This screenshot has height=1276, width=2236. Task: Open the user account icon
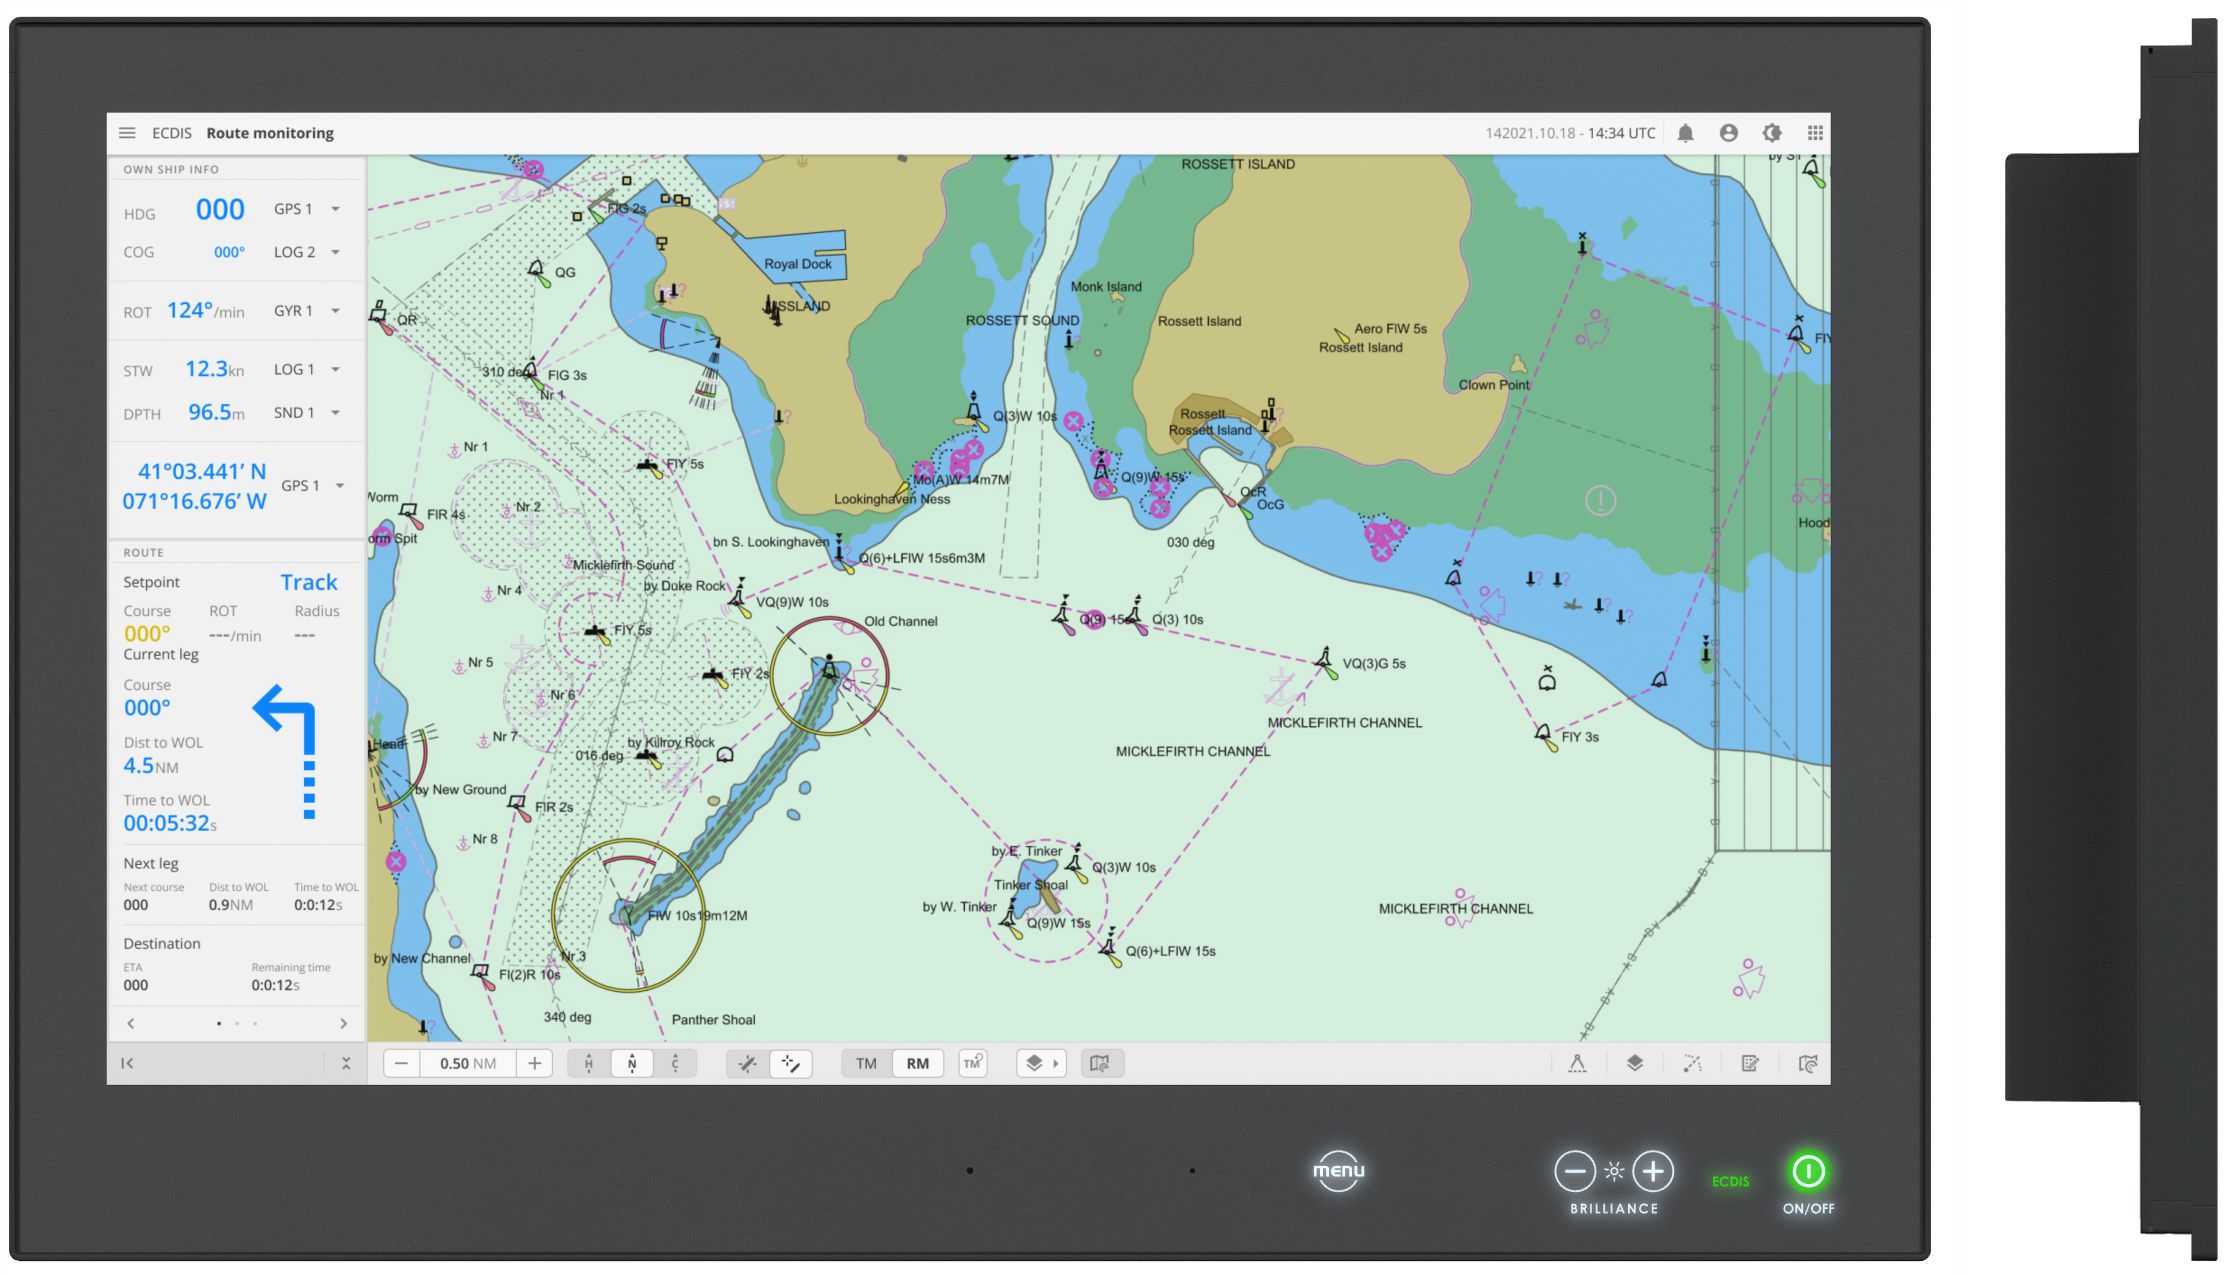coord(1728,133)
